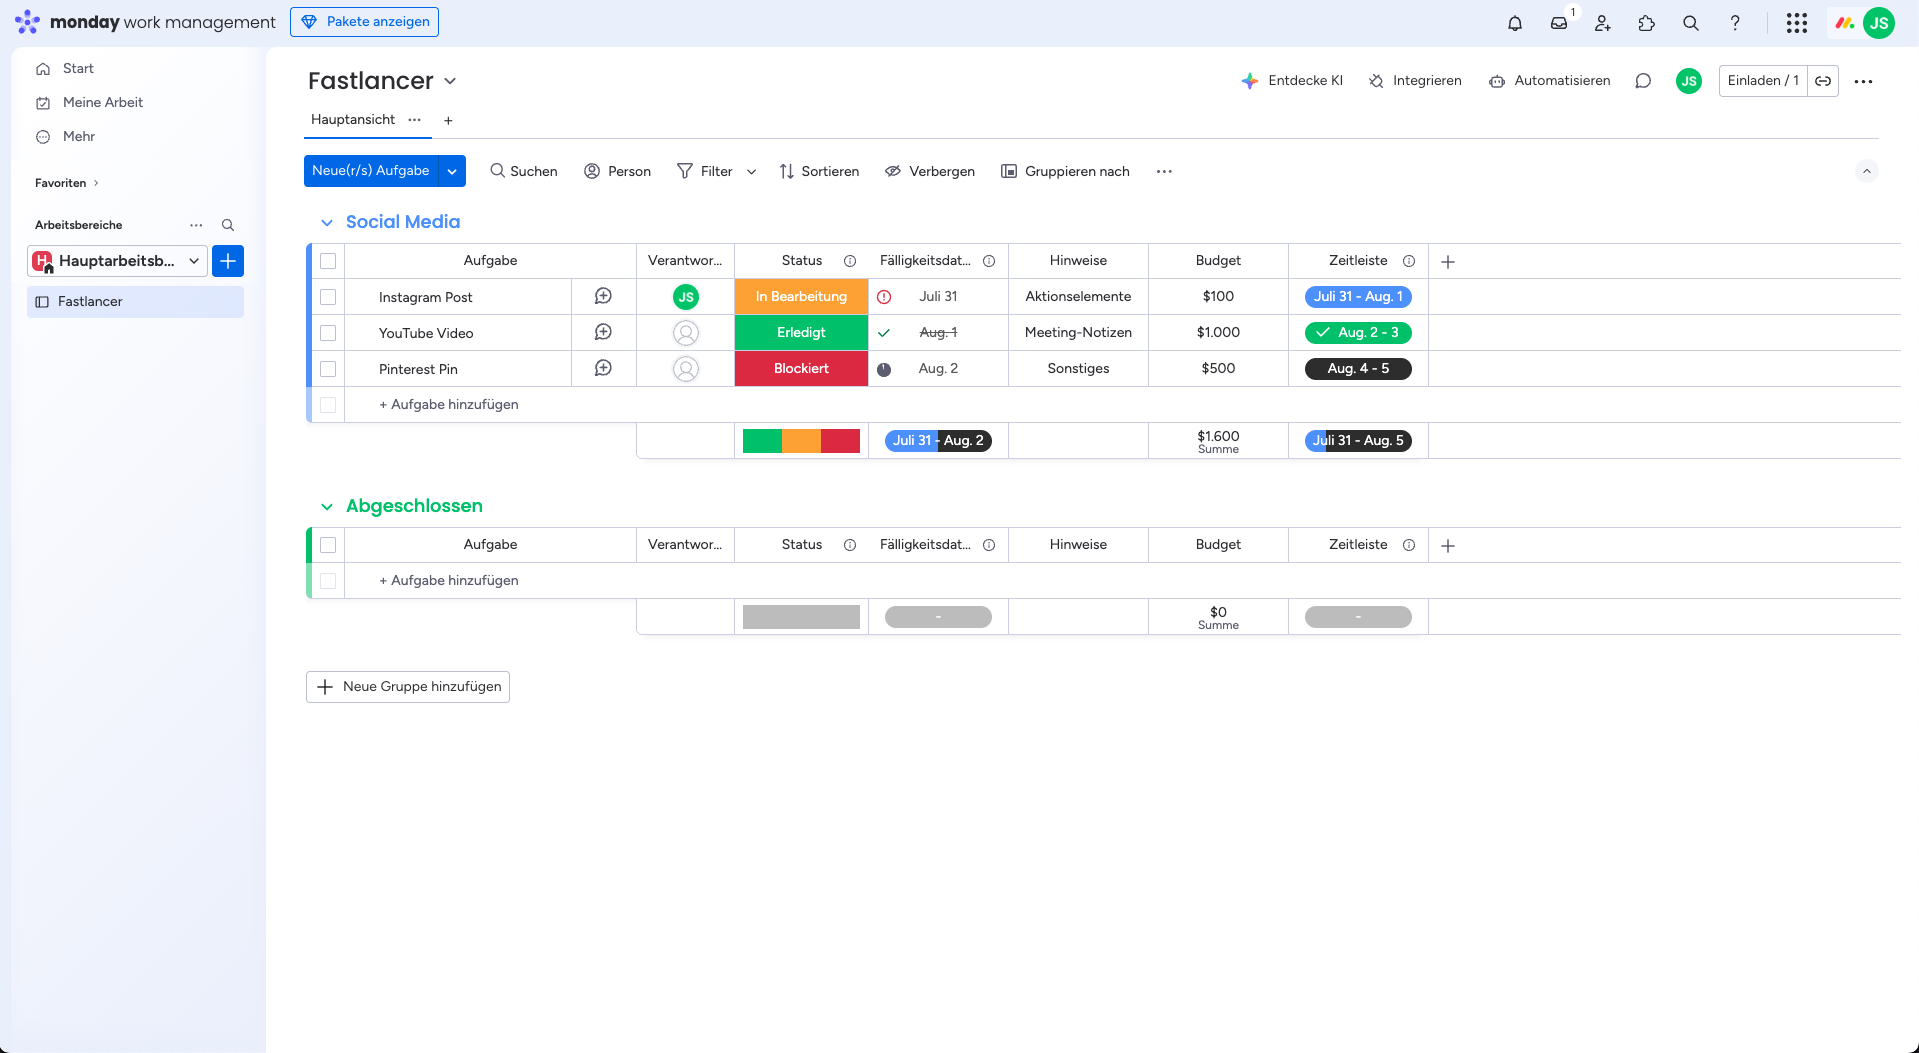This screenshot has height=1053, width=1919.
Task: Open Integrieren
Action: click(x=1414, y=81)
